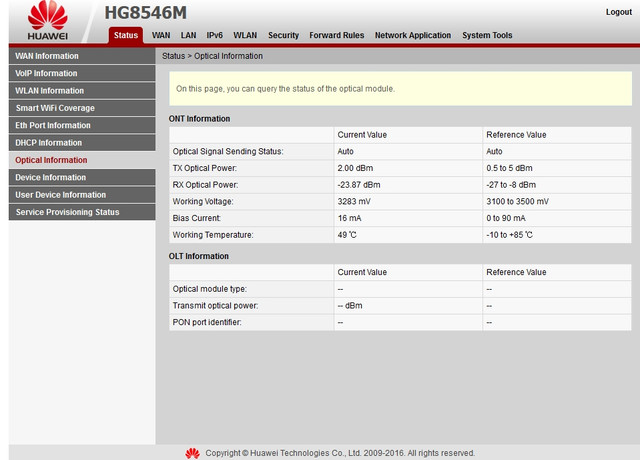640x460 pixels.
Task: Click the 'ONT Information' heading
Action: 199,119
